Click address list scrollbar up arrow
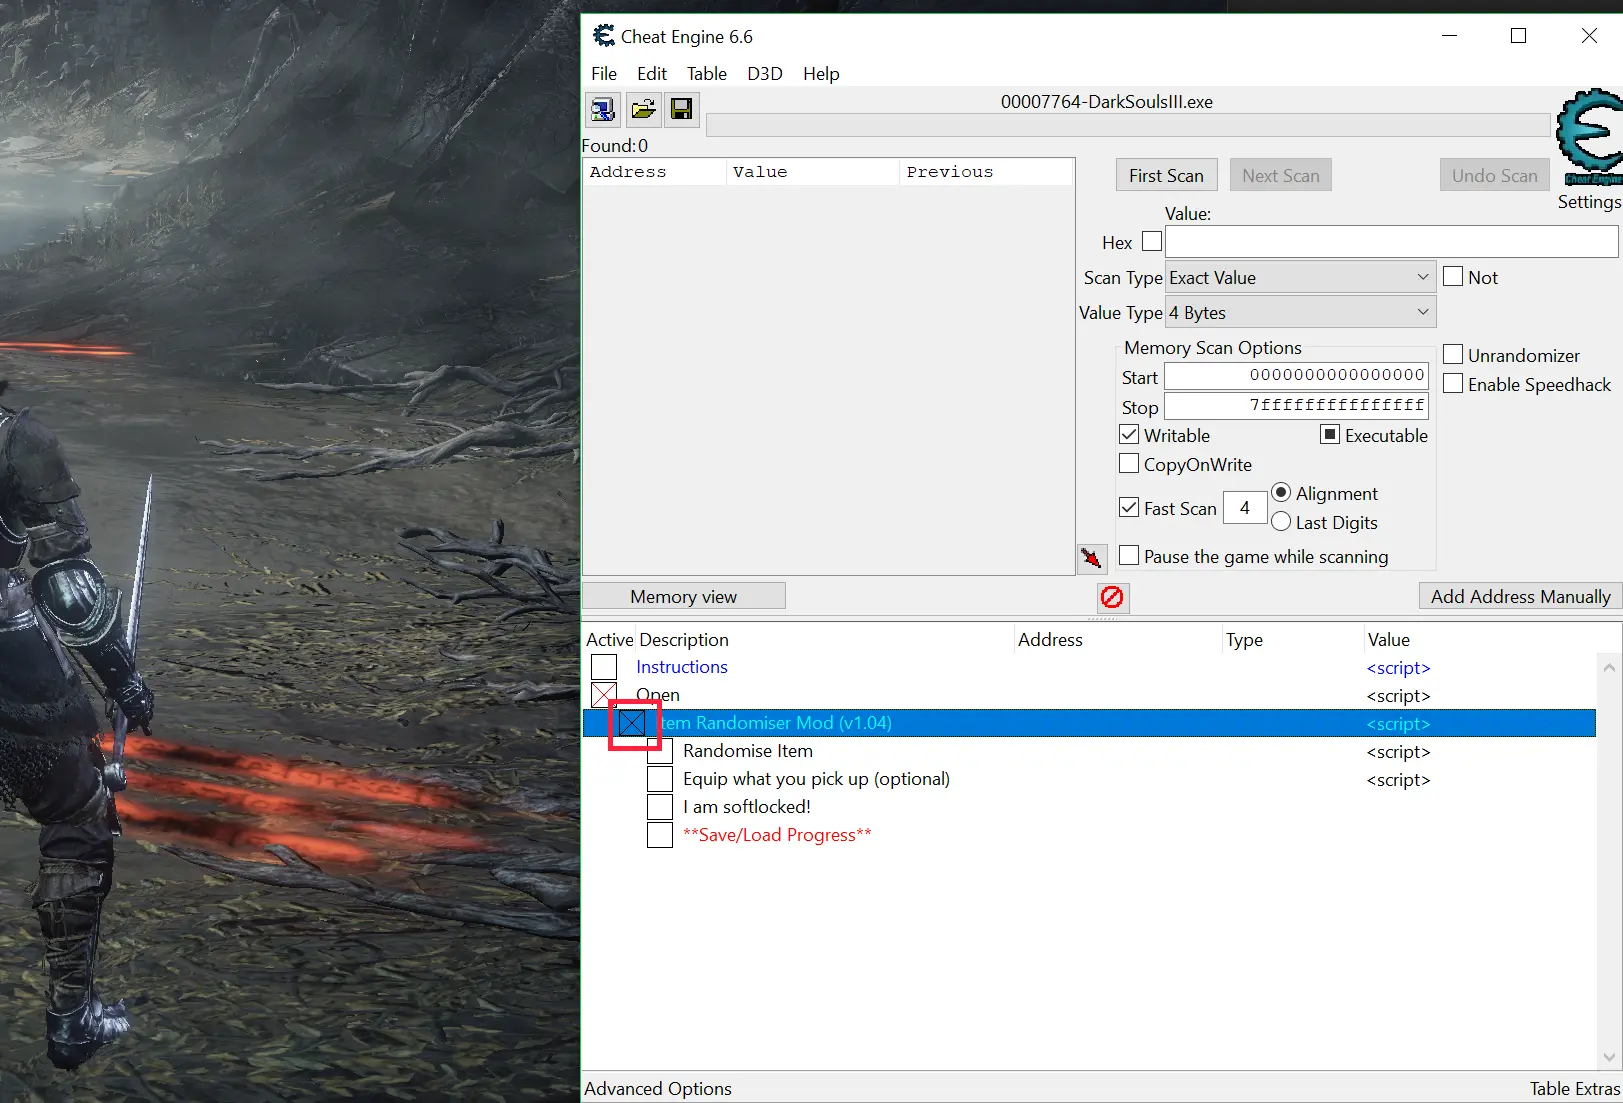1623x1103 pixels. tap(1609, 668)
